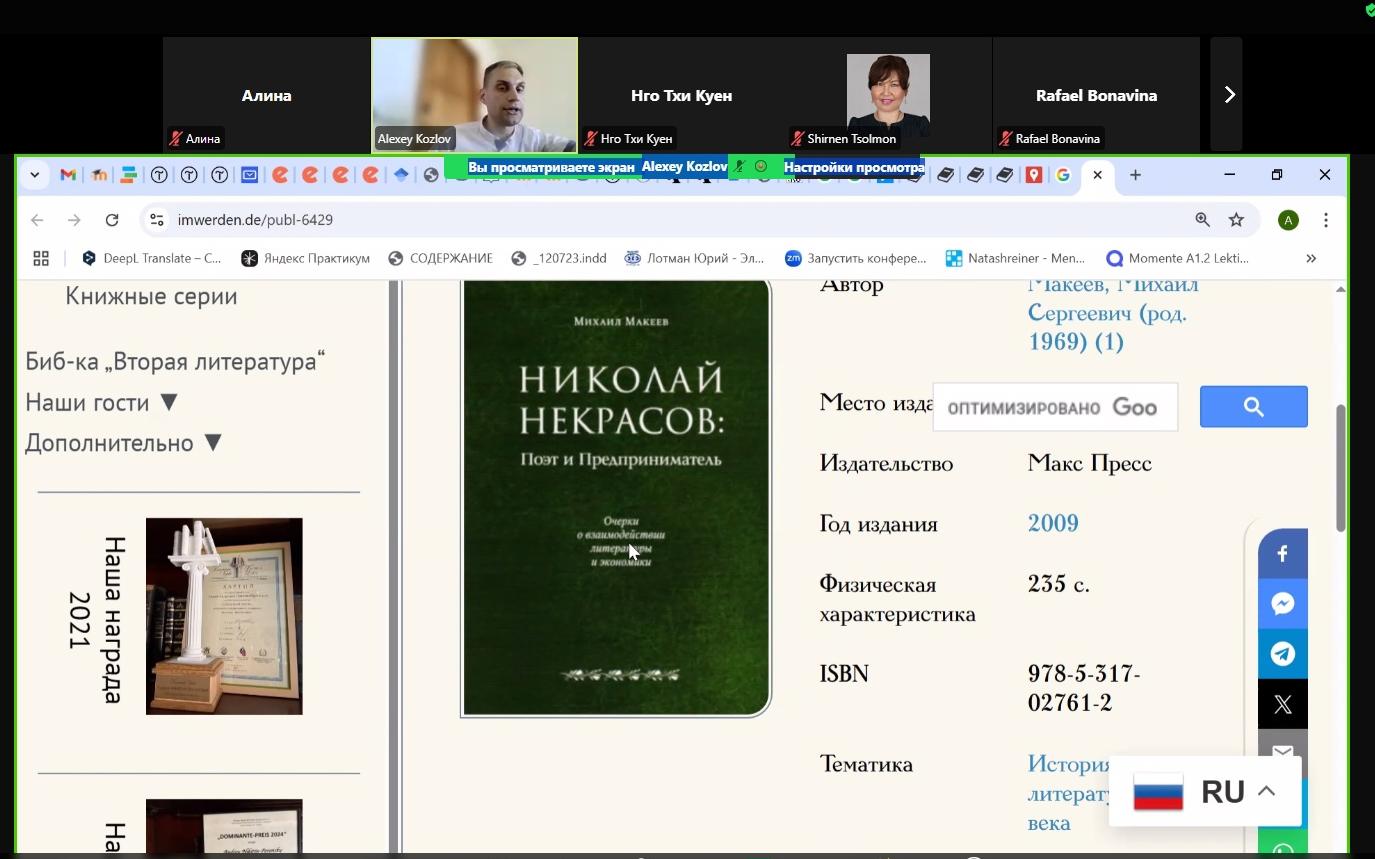The height and width of the screenshot is (859, 1375).
Task: Expand the Наши гости menu
Action: [x=101, y=402]
